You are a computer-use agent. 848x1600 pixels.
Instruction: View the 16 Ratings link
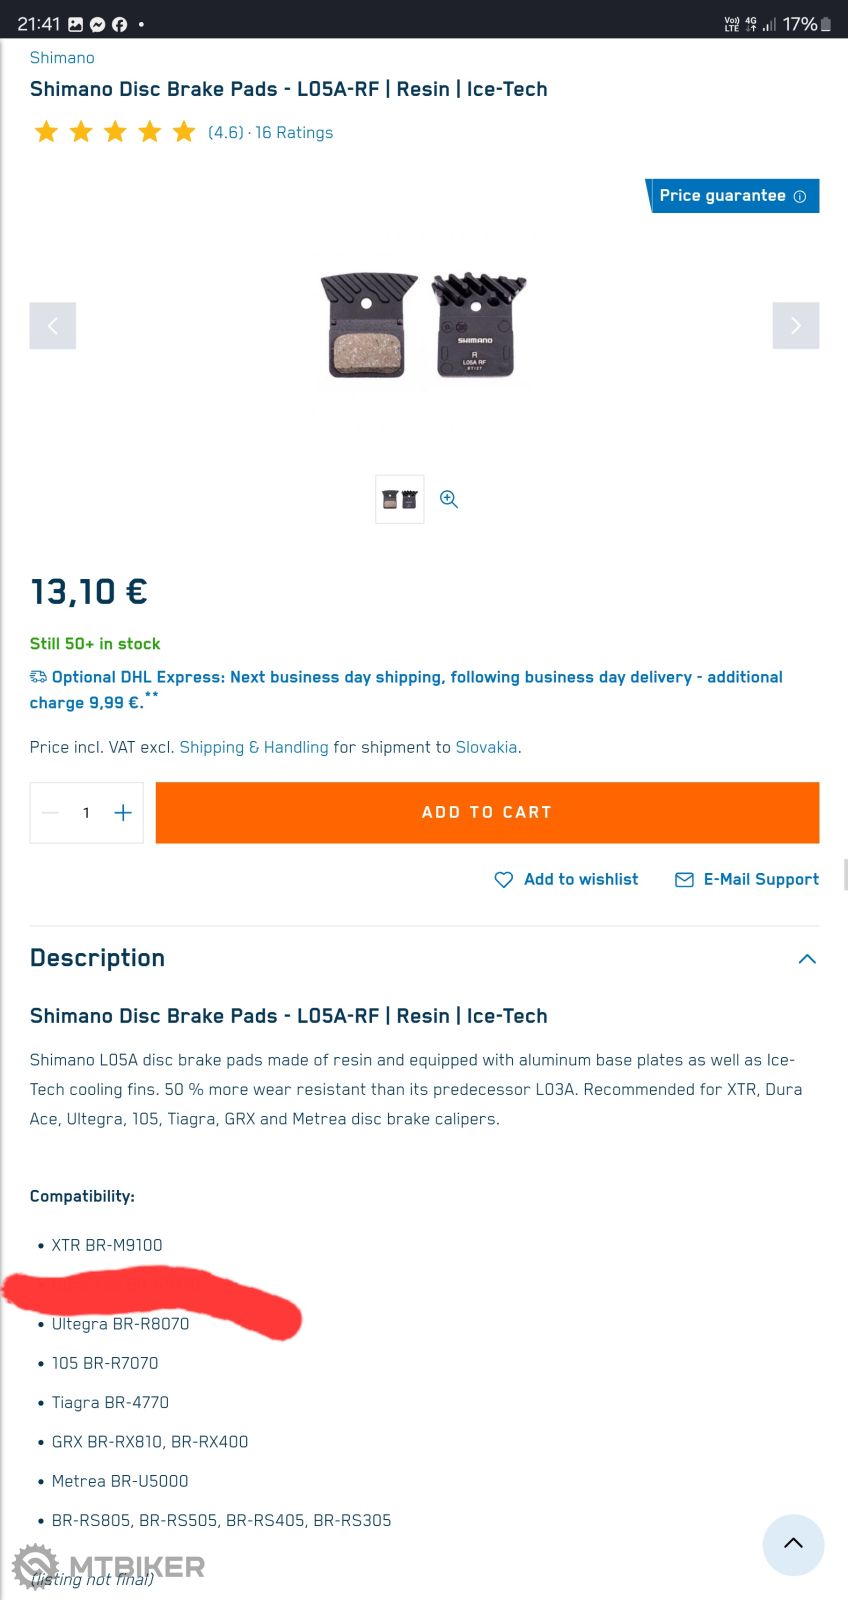point(294,132)
